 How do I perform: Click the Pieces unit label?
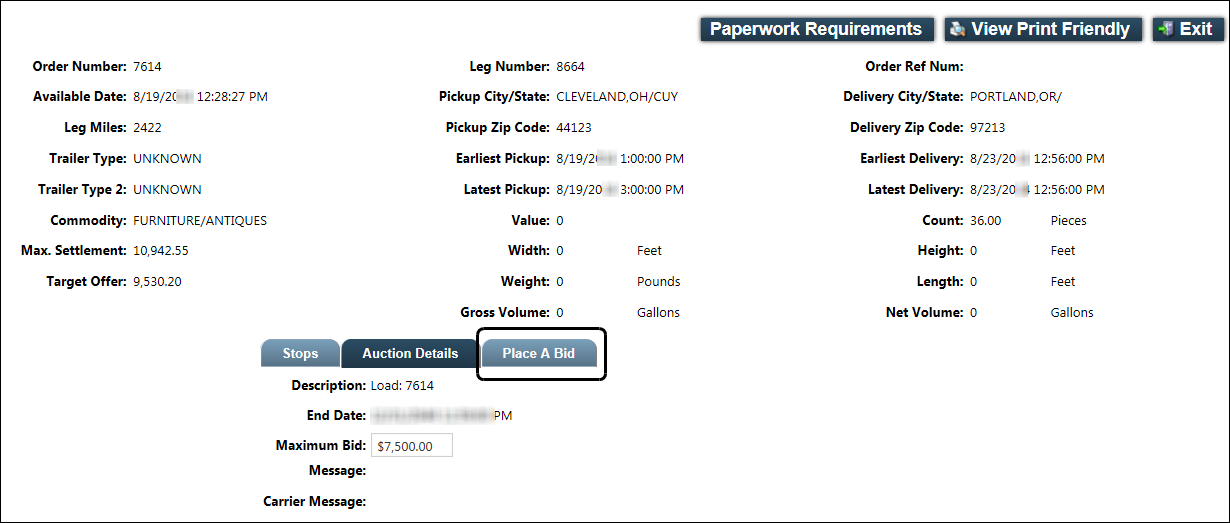click(x=1068, y=220)
